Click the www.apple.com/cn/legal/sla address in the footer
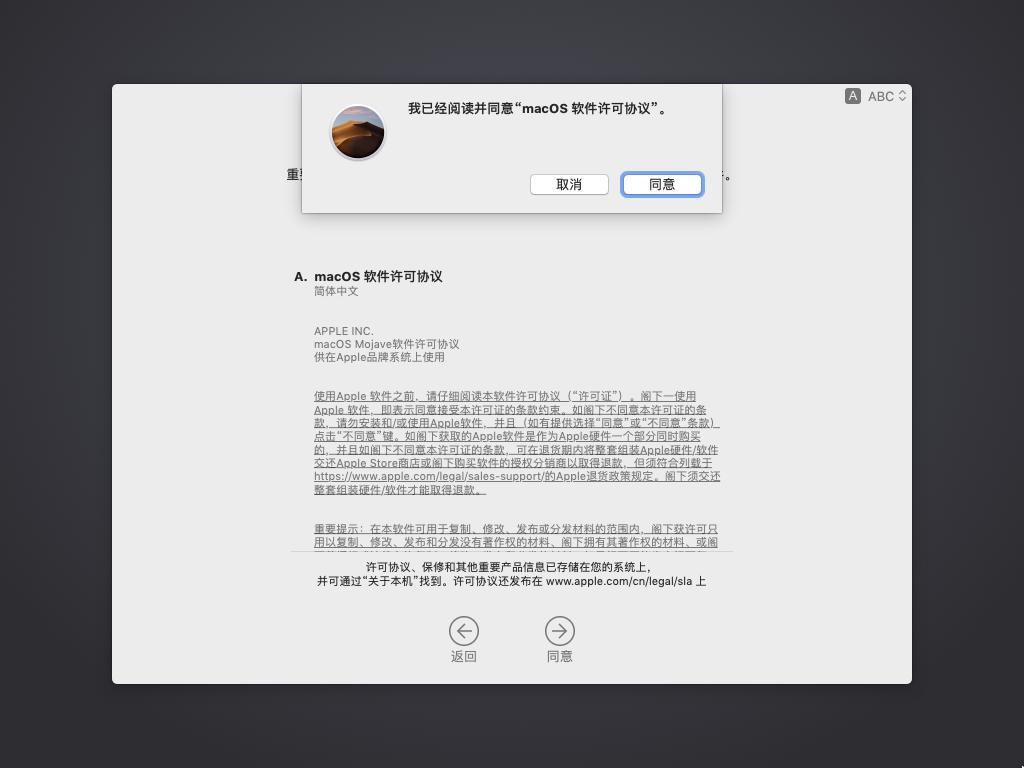 pos(619,581)
